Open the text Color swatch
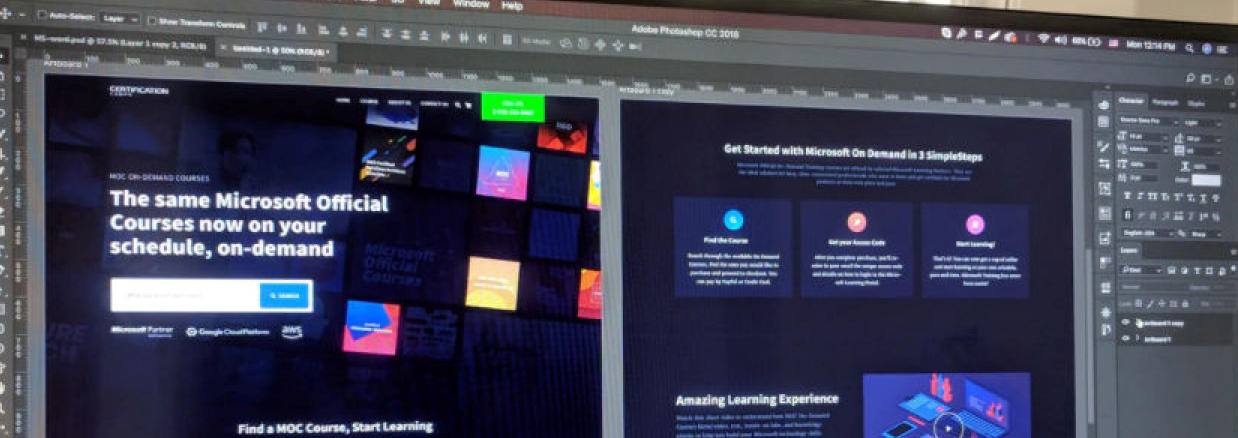This screenshot has width=1238, height=438. [1206, 179]
